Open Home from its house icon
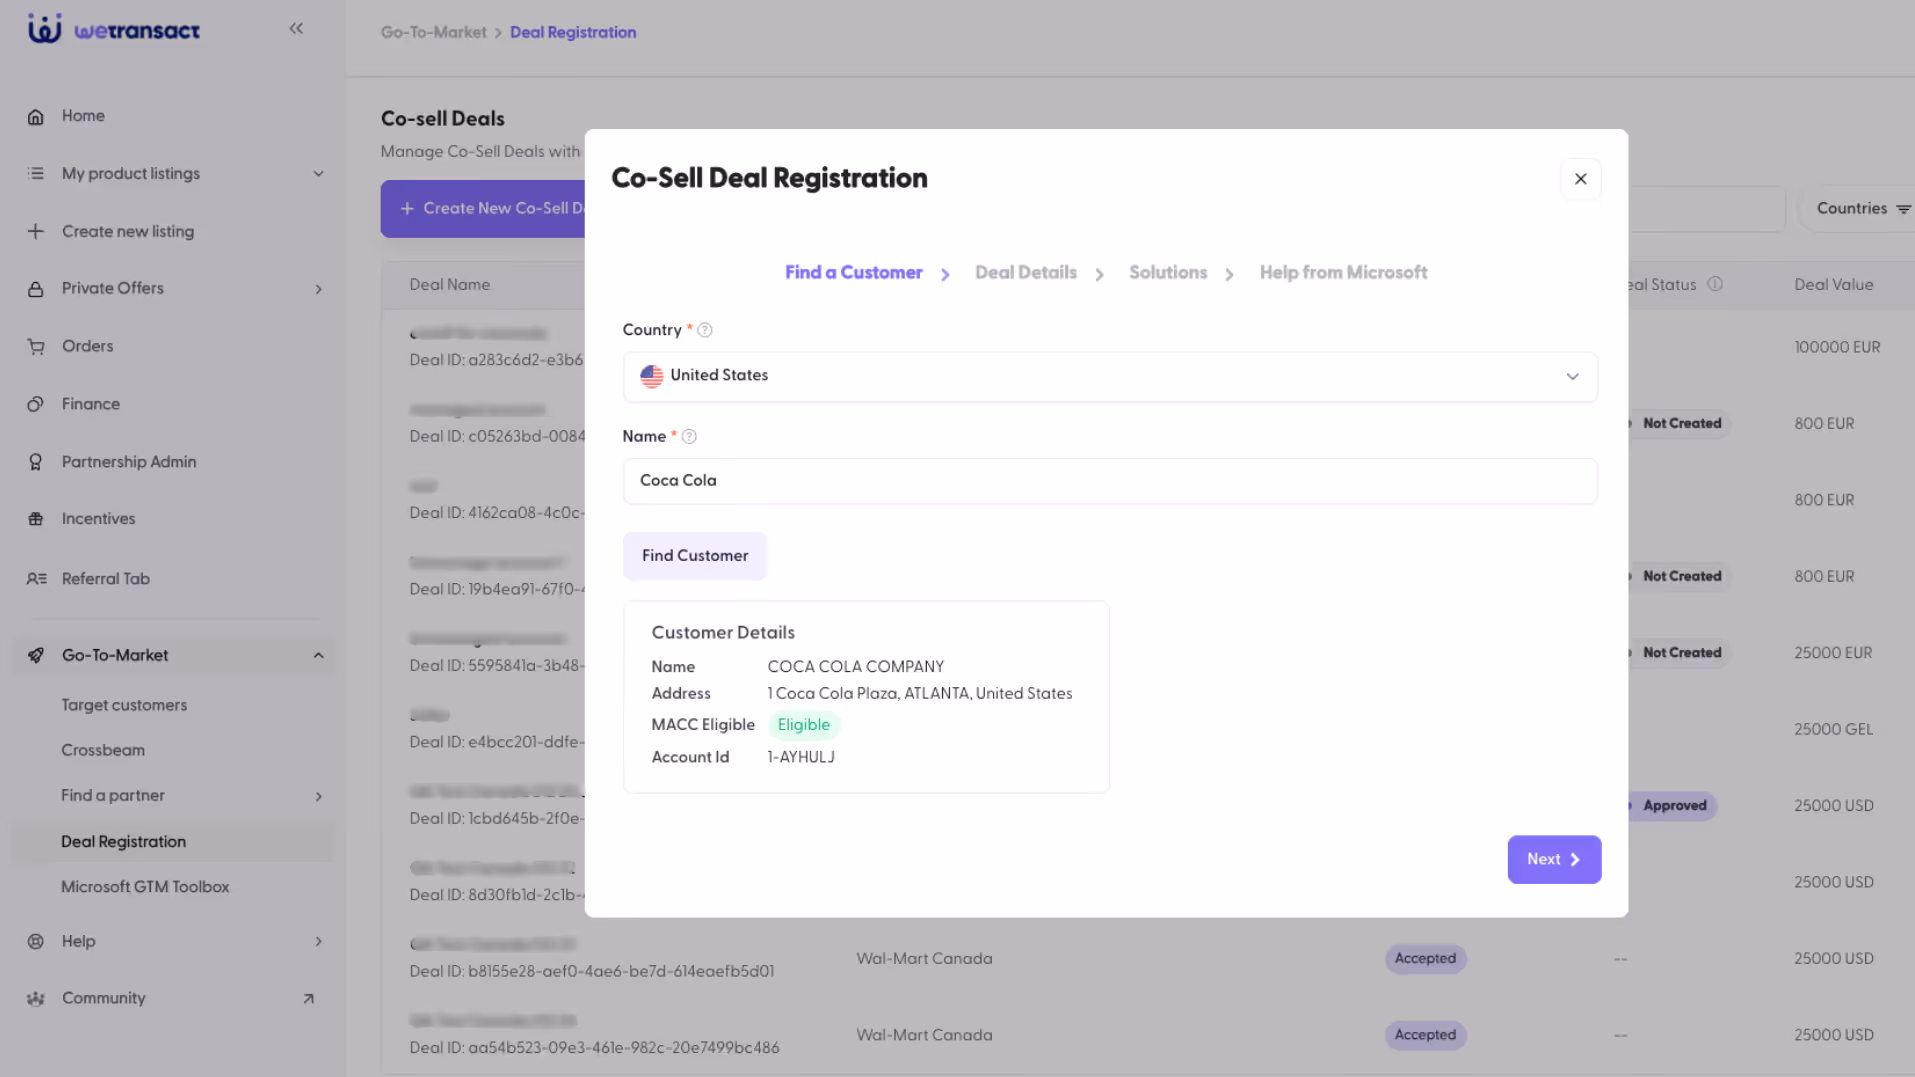The height and width of the screenshot is (1077, 1915). (x=36, y=116)
